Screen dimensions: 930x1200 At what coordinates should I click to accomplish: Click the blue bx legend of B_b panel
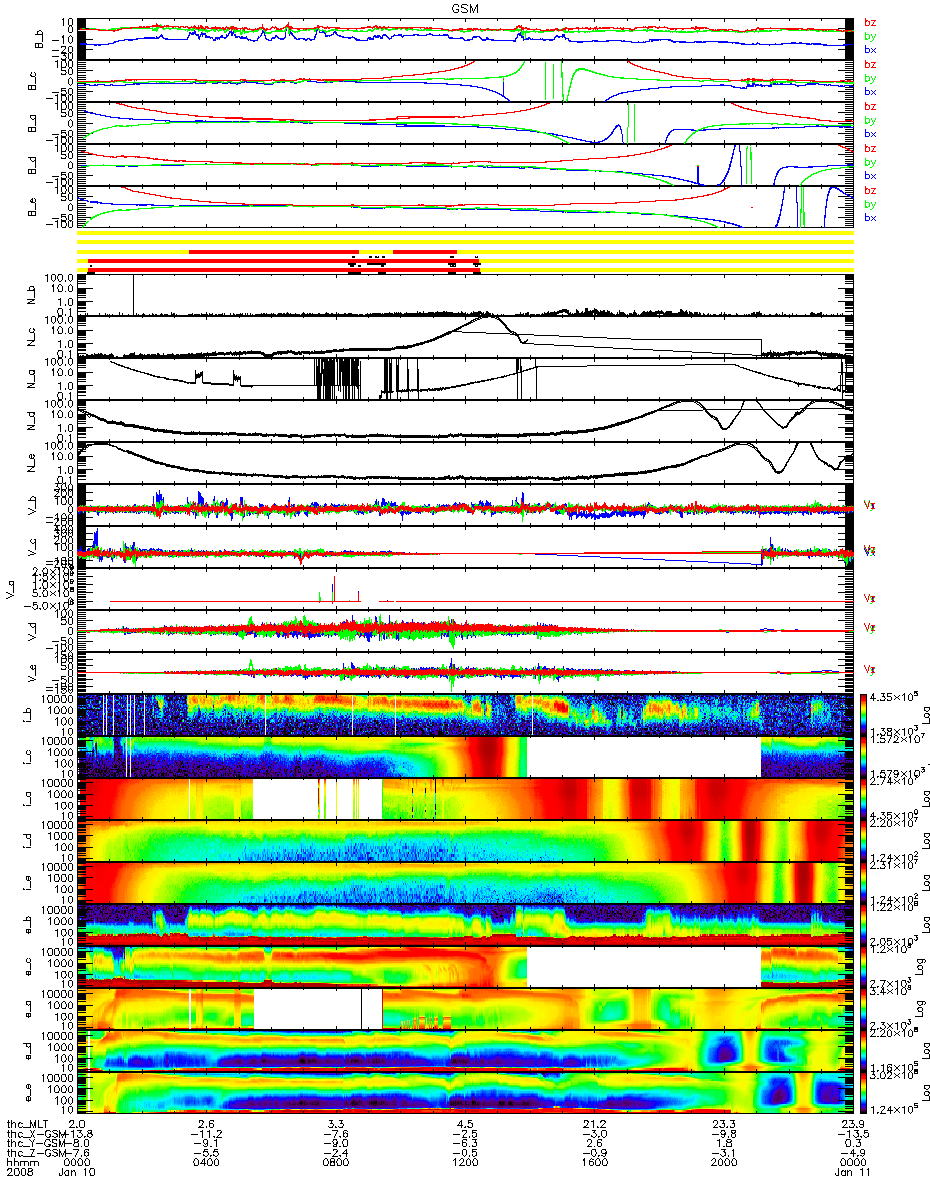(x=870, y=50)
